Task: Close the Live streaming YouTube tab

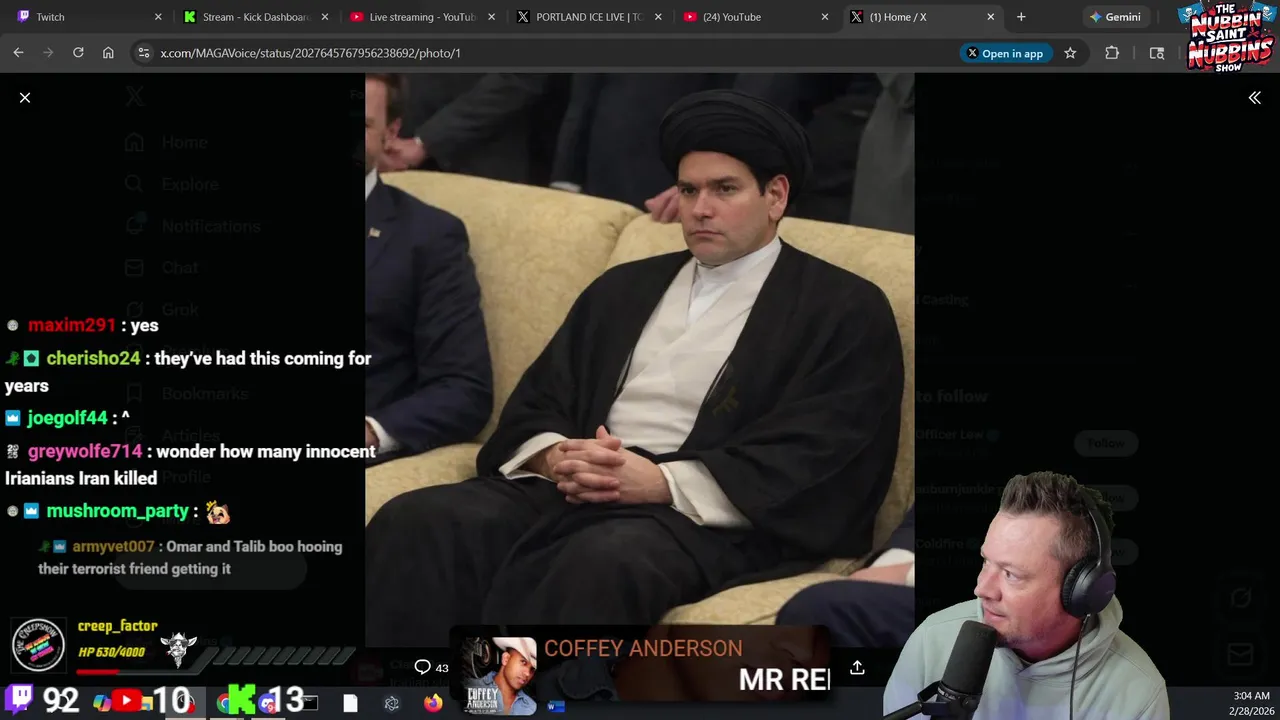Action: tap(491, 17)
